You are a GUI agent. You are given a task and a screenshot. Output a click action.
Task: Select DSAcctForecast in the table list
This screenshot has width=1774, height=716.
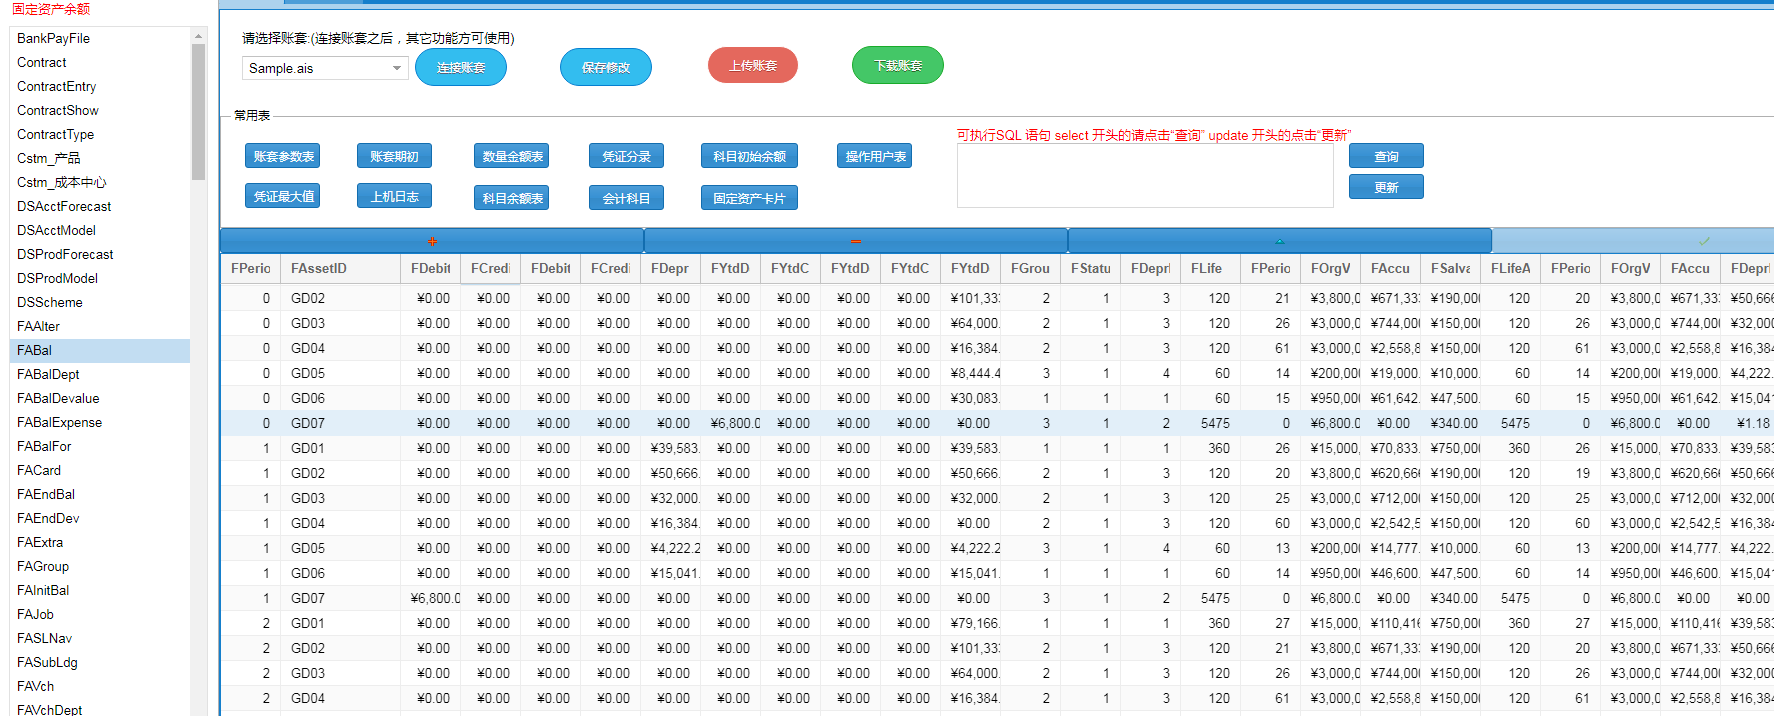(100, 206)
